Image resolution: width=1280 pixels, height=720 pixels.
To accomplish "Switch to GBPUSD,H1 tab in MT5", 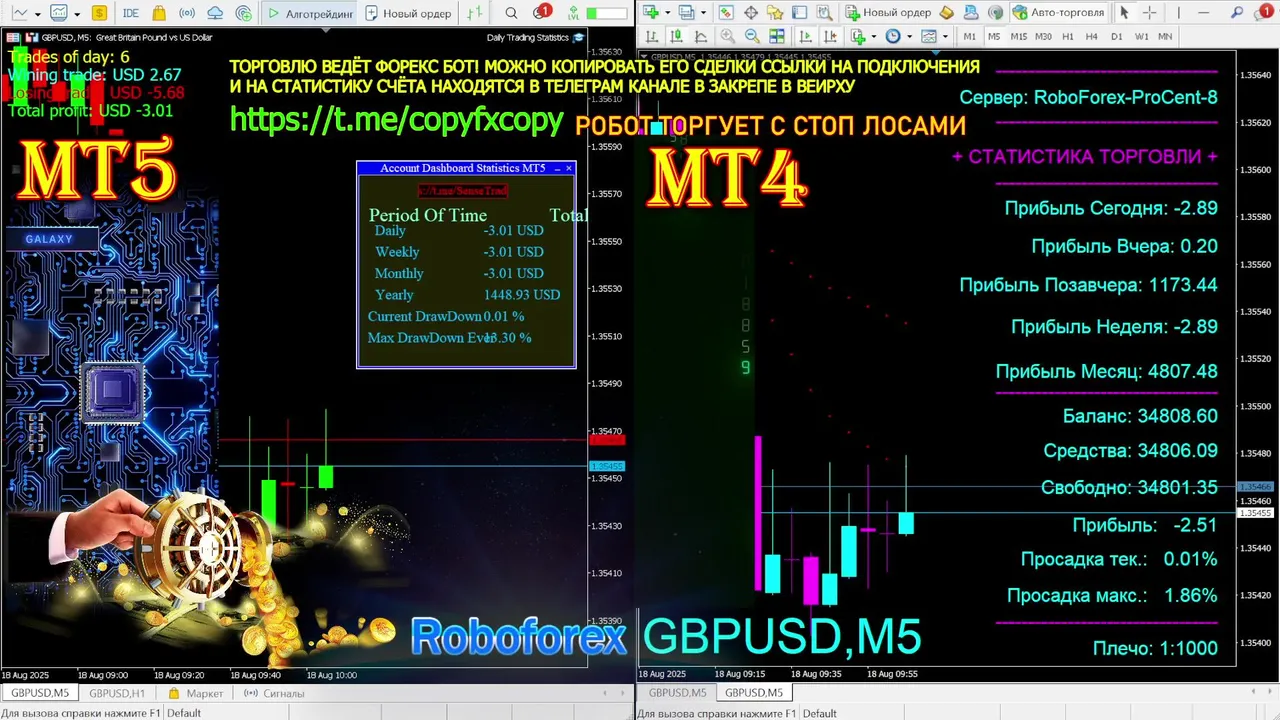I will pyautogui.click(x=117, y=692).
